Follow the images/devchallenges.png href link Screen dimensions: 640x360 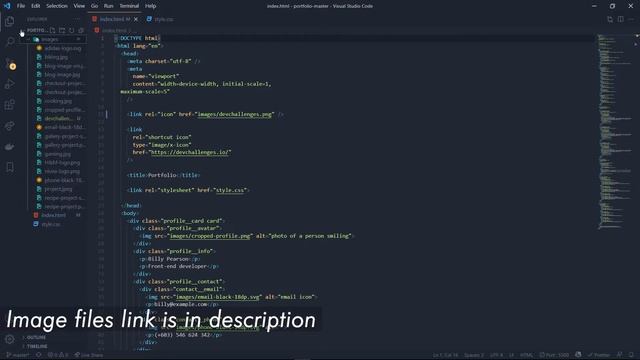235,114
